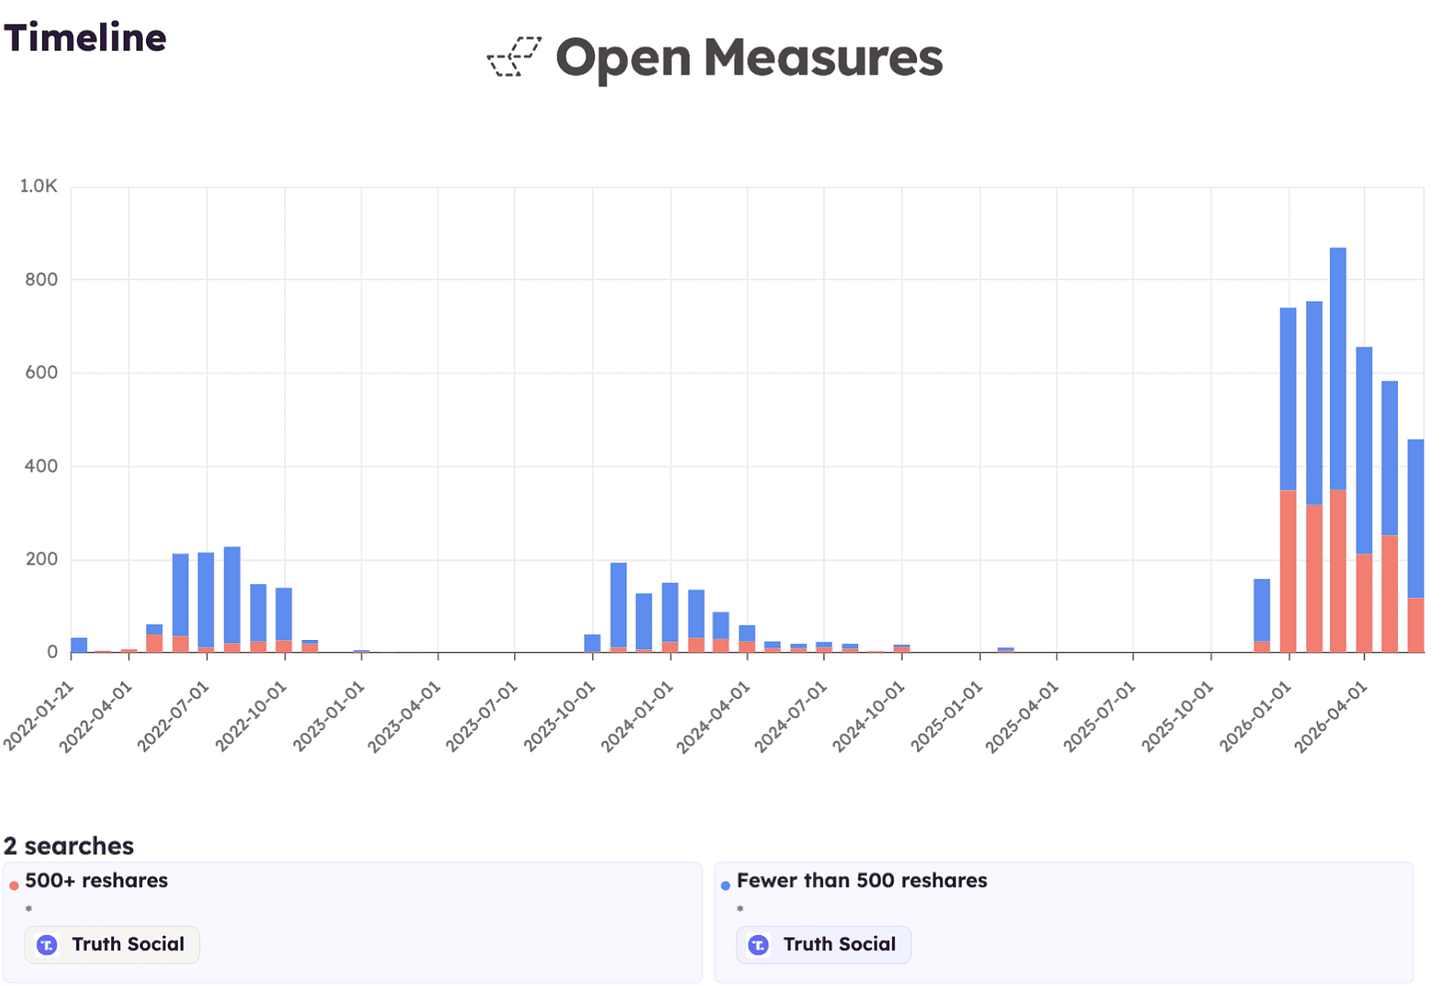Click the 2023-04-01 x-axis label
This screenshot has width=1456, height=986.
(405, 717)
